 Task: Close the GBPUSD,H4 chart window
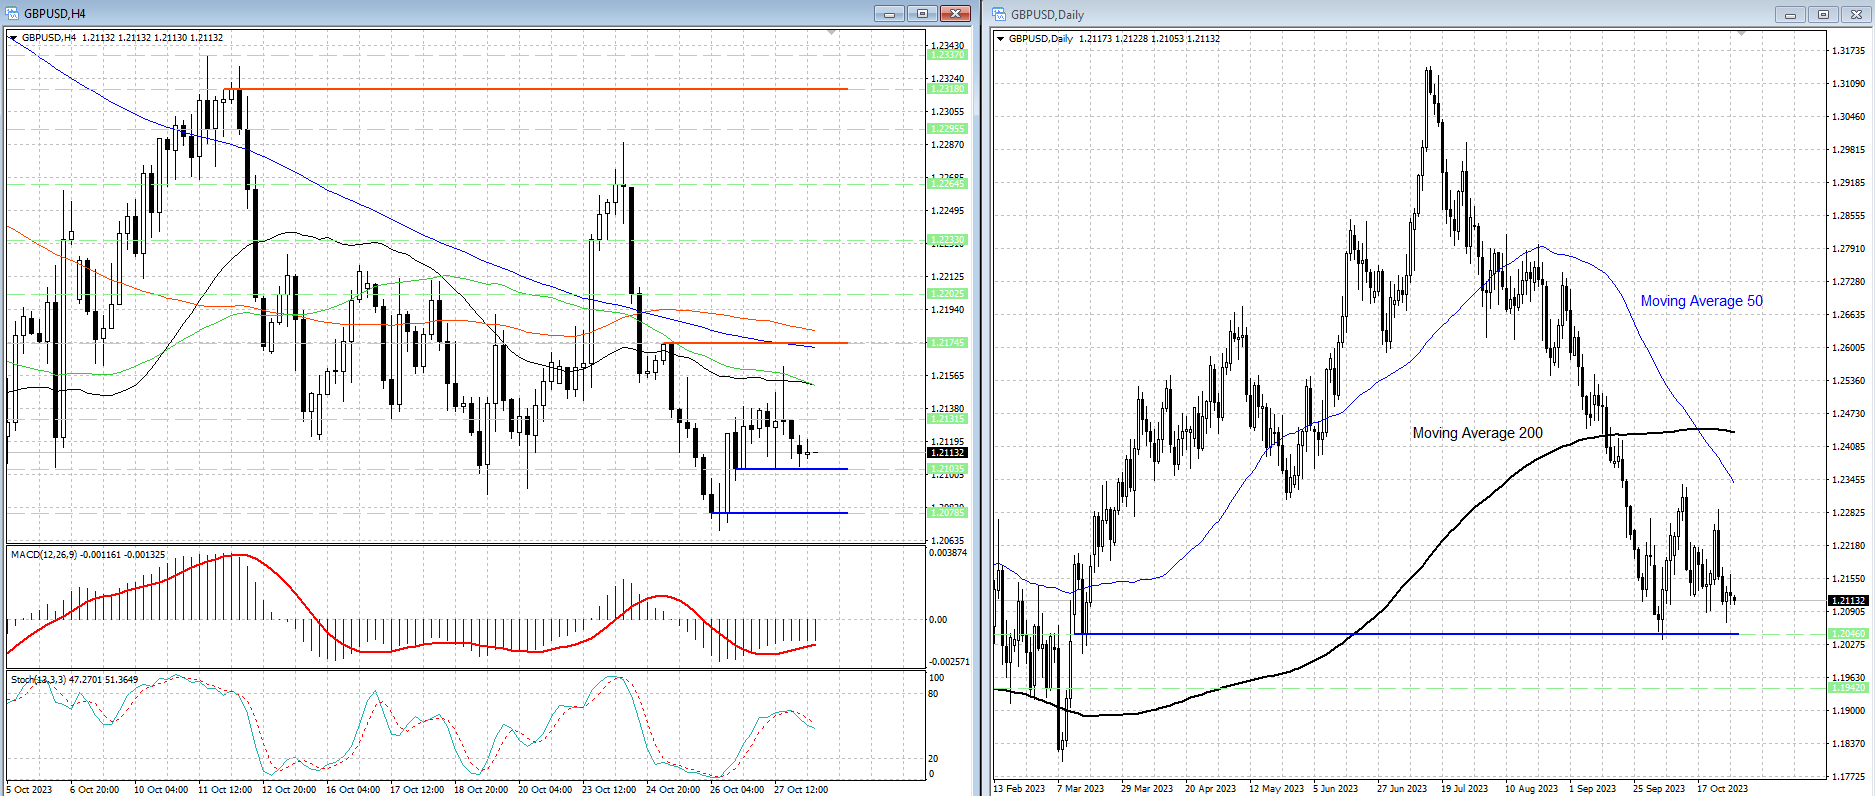tap(955, 13)
